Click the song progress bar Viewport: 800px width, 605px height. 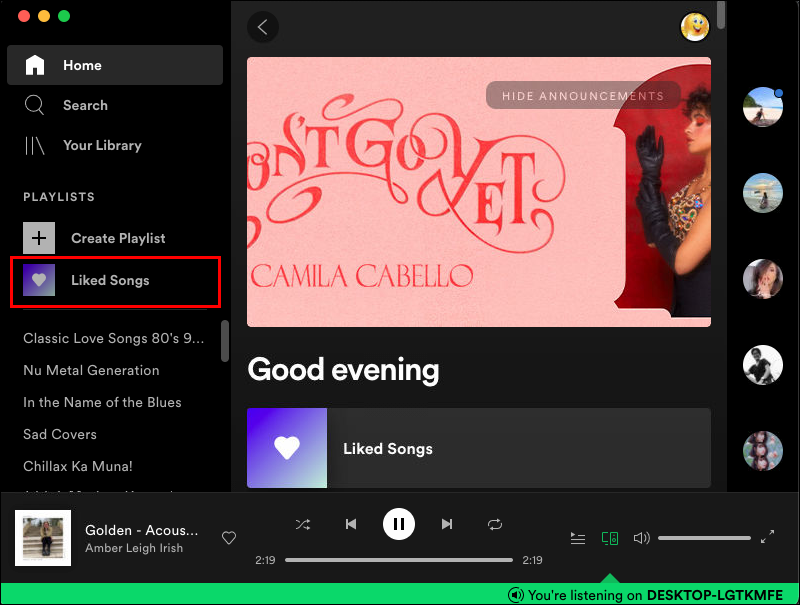399,560
